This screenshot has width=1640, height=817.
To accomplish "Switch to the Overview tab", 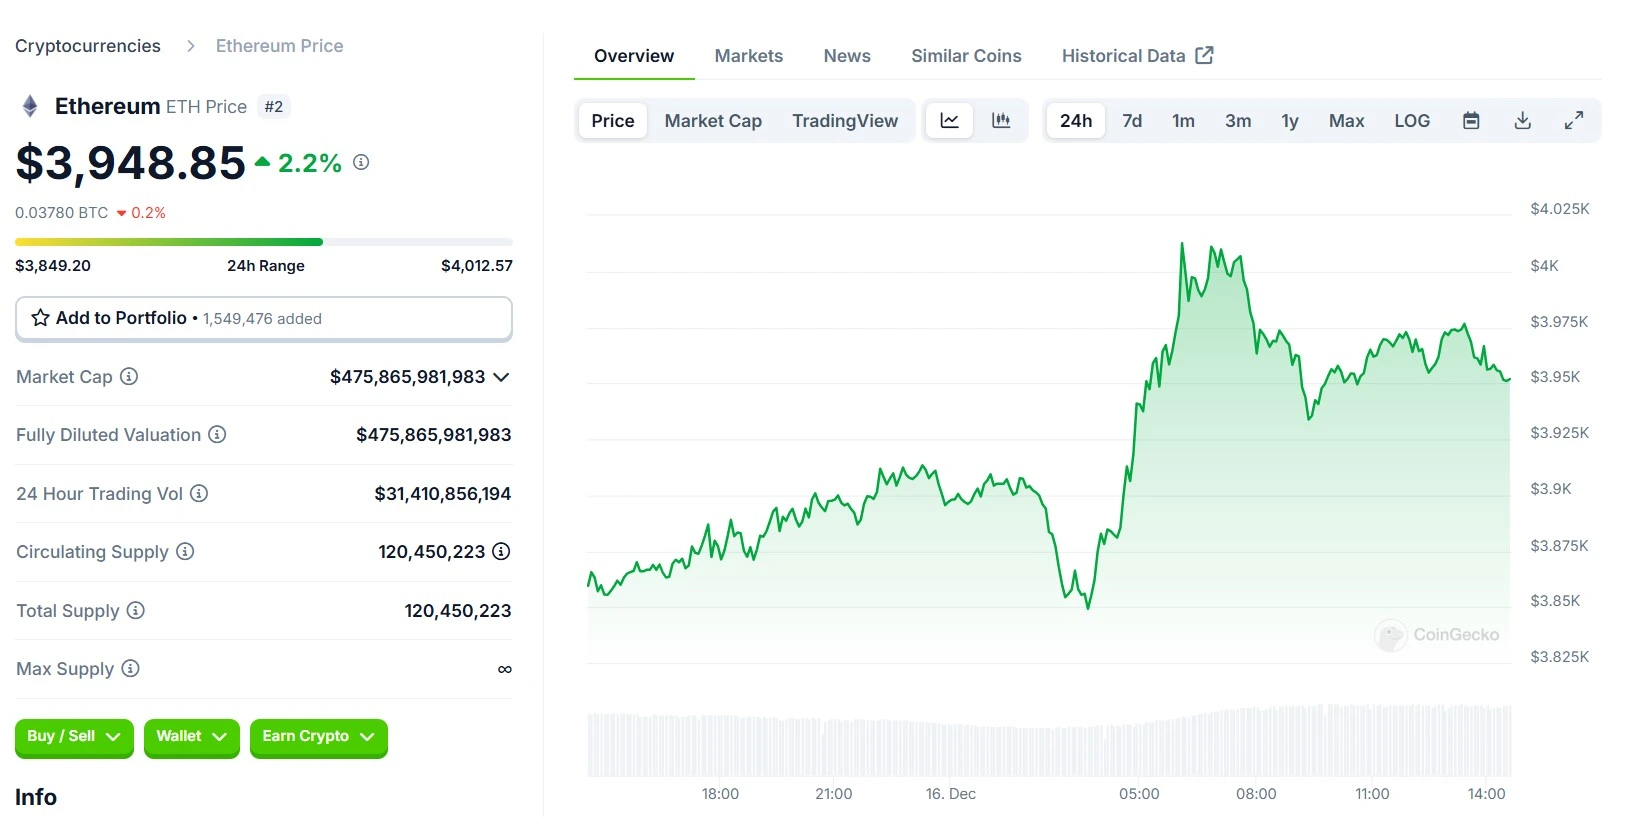I will tap(634, 56).
